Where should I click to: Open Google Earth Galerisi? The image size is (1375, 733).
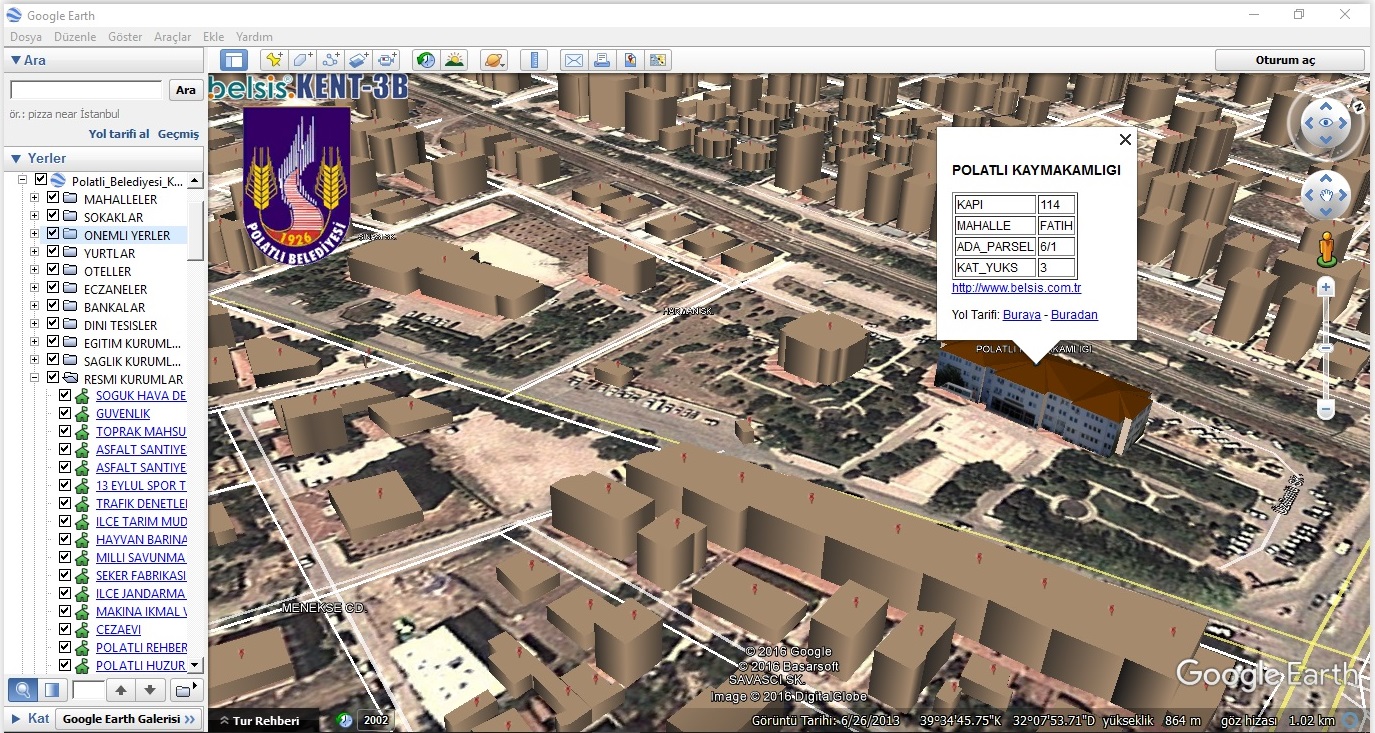129,719
